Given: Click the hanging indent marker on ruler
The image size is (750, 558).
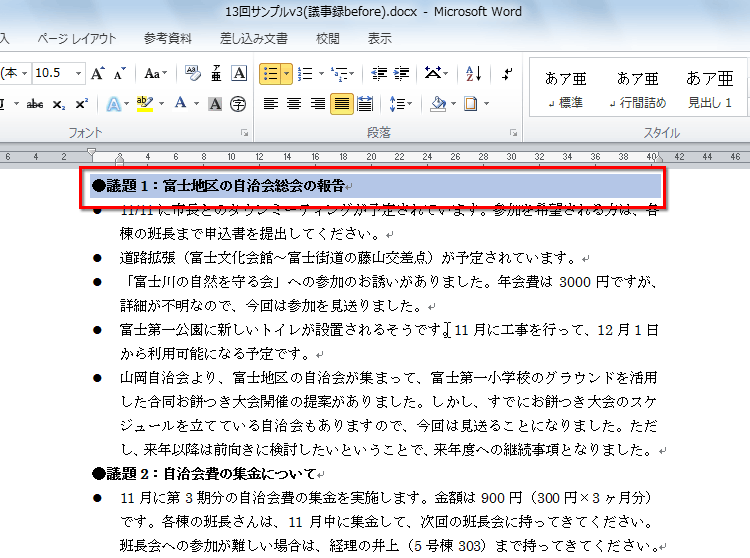Looking at the screenshot, I should click(120, 156).
